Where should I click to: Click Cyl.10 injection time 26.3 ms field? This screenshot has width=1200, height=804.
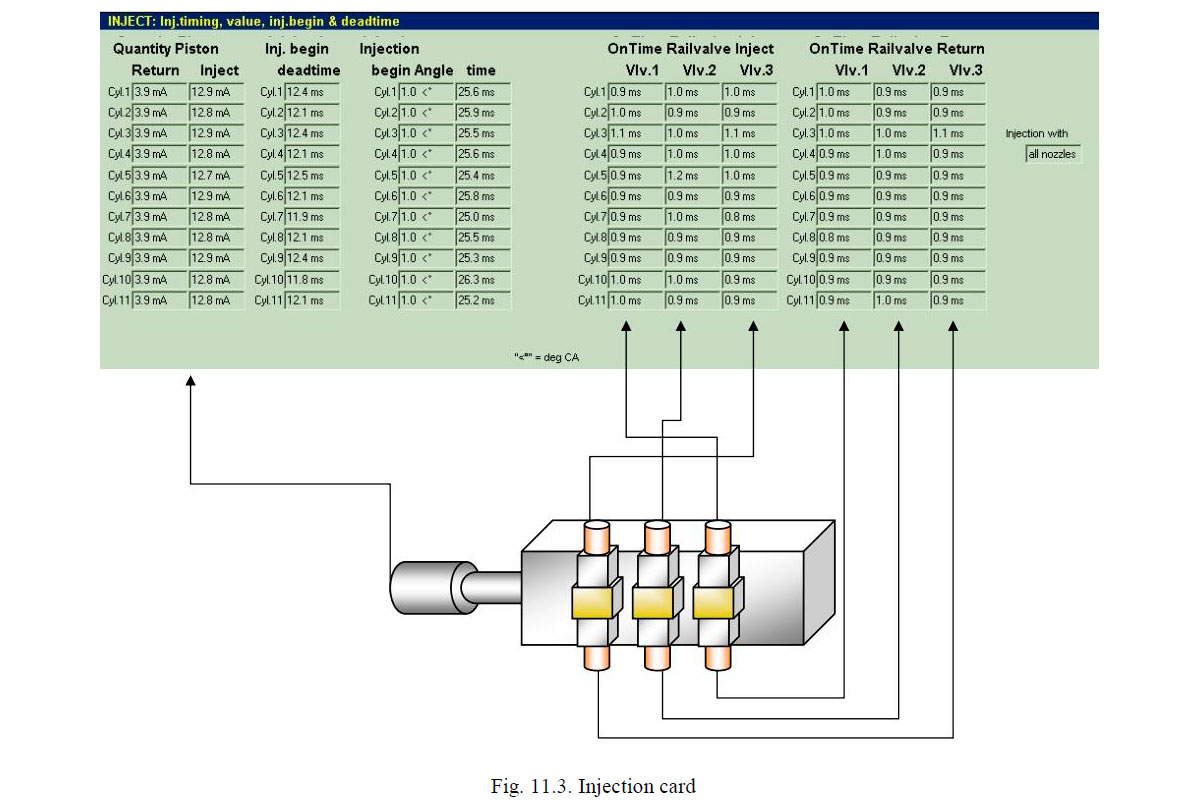pyautogui.click(x=483, y=280)
